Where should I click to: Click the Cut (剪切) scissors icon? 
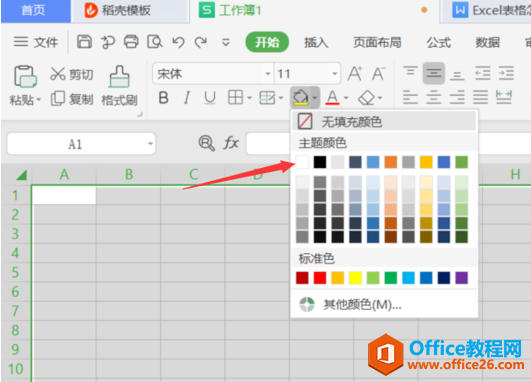click(x=58, y=74)
